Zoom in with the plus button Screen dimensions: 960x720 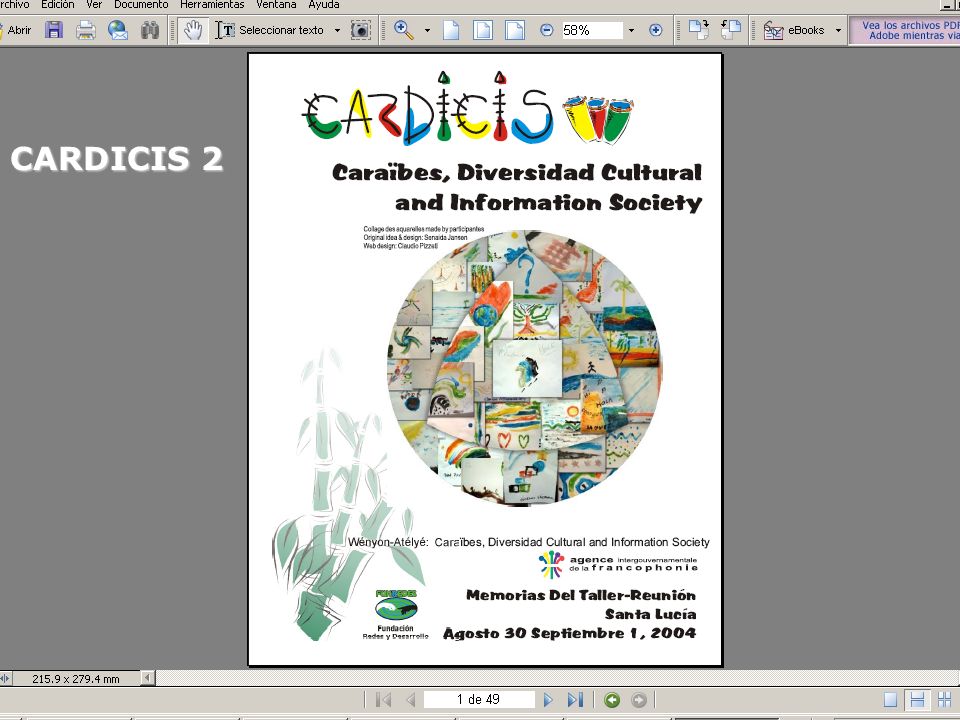tap(656, 30)
